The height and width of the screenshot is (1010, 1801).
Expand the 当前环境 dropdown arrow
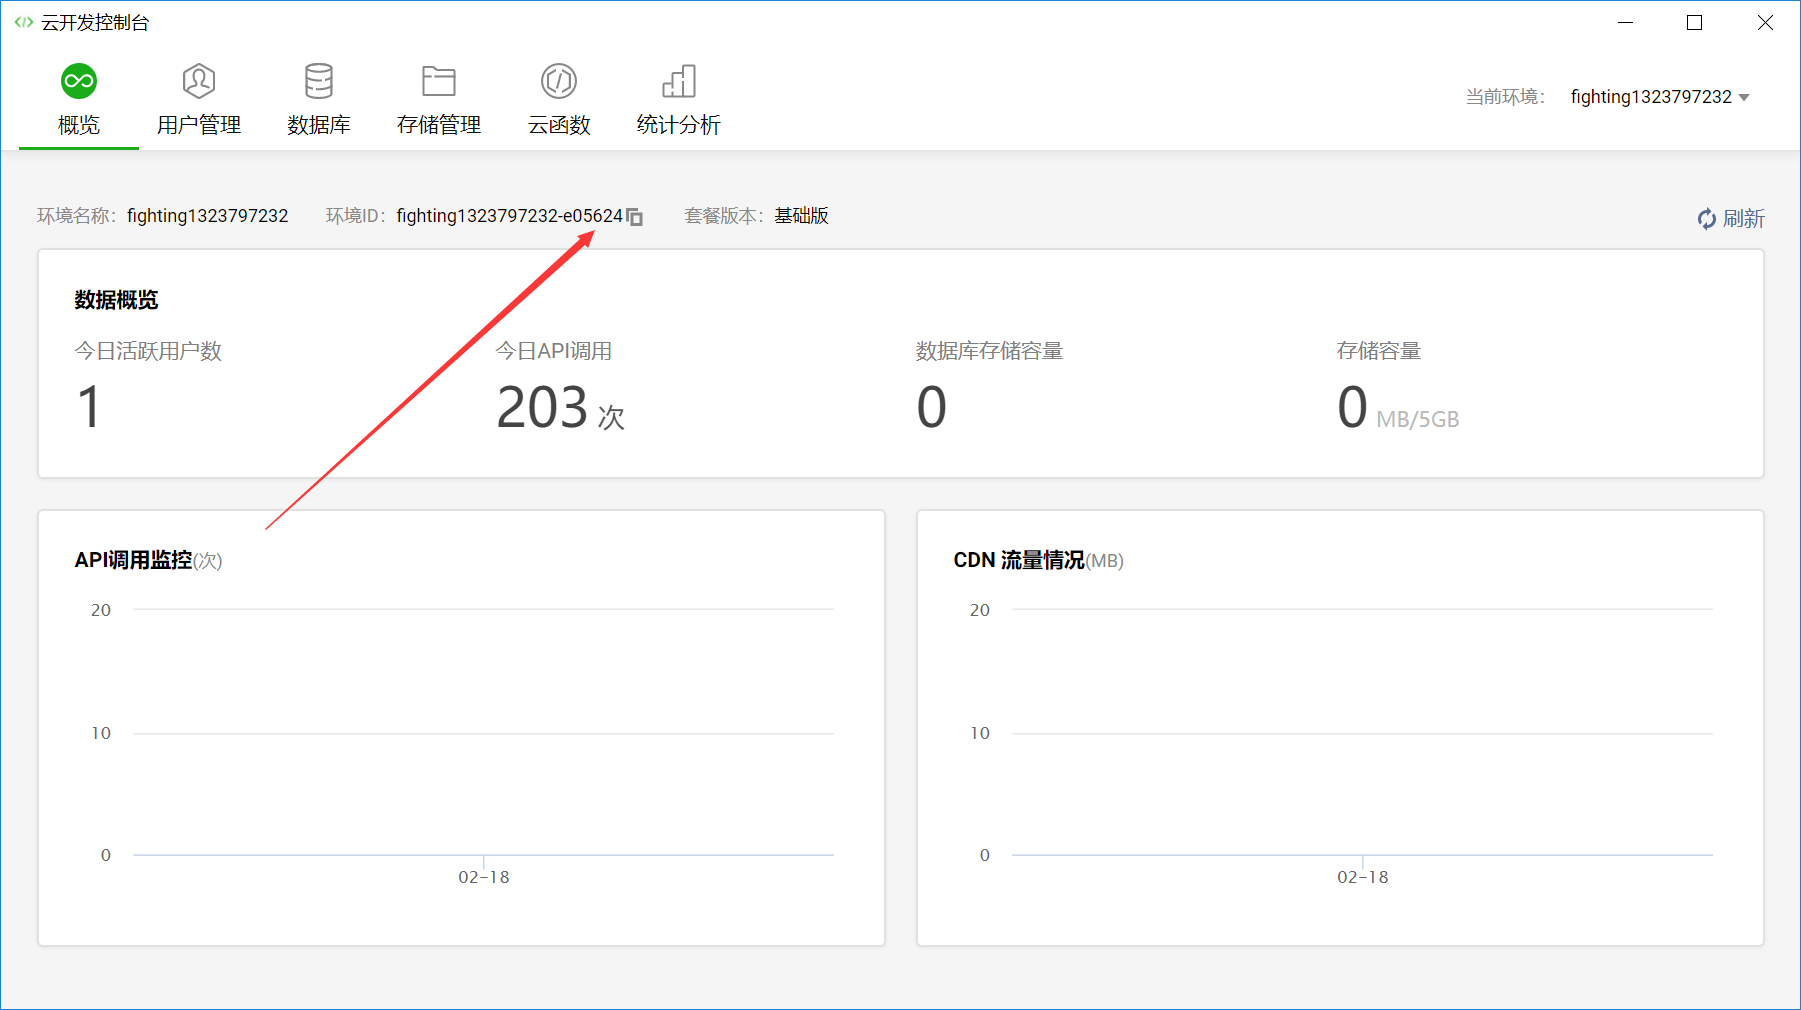pyautogui.click(x=1744, y=98)
